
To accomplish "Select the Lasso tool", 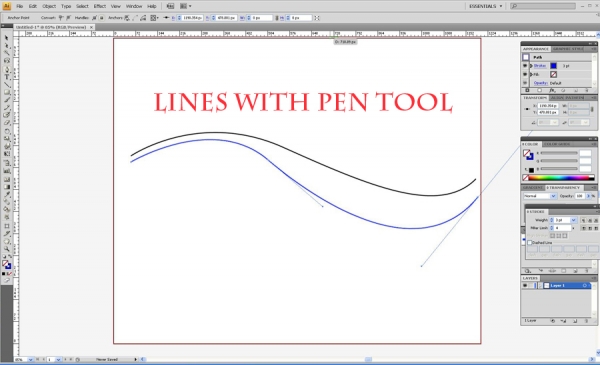I will (7, 61).
